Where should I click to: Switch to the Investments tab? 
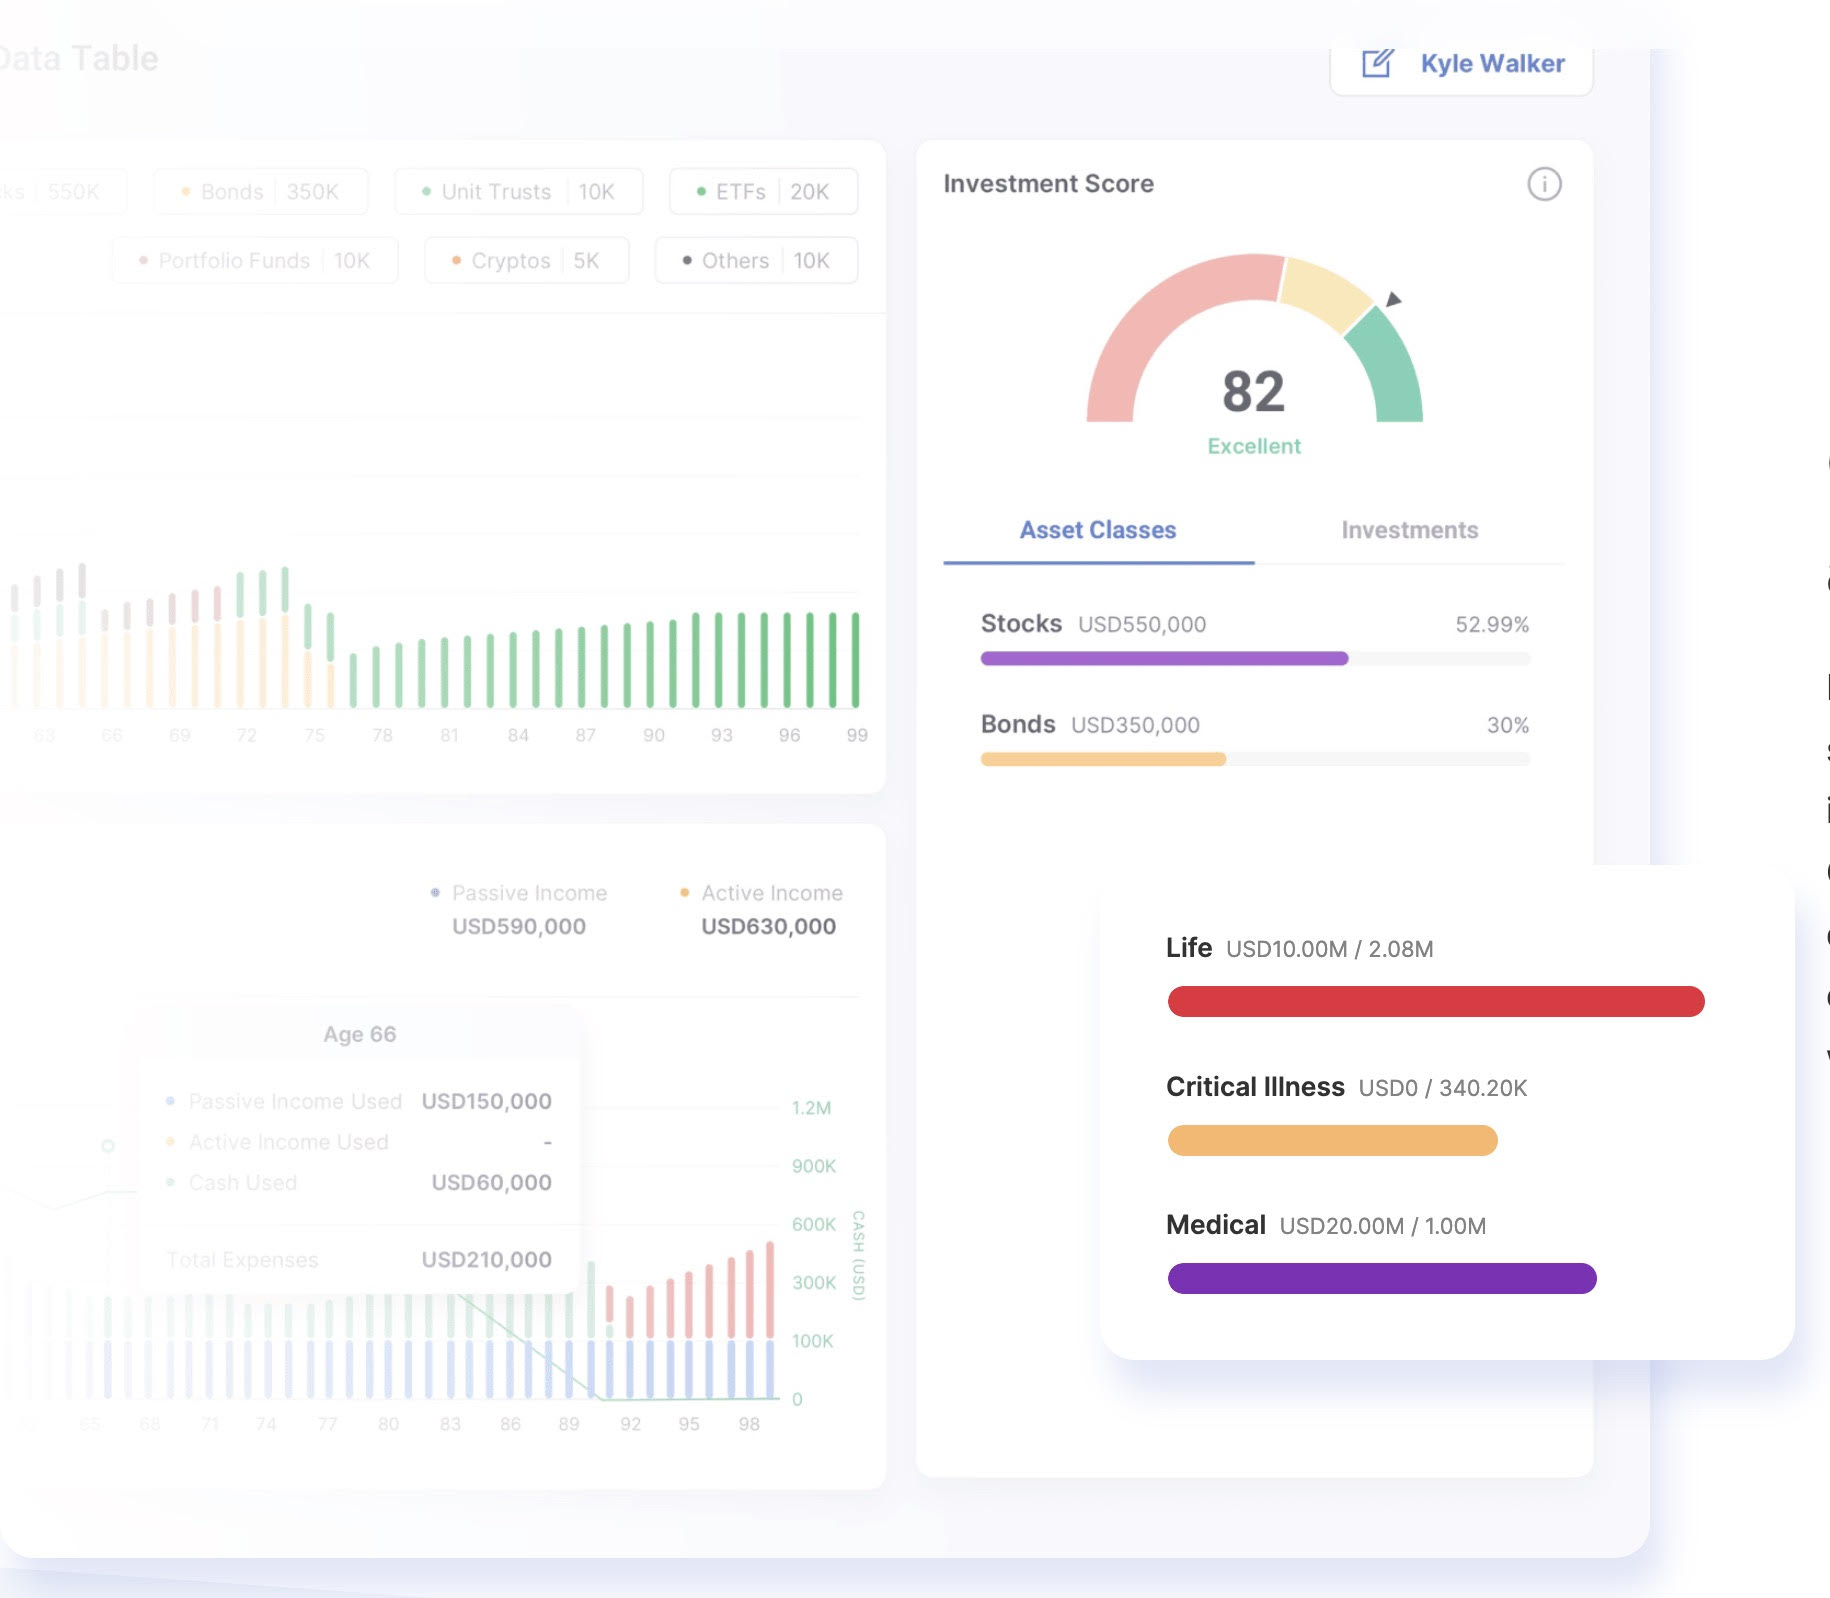[1409, 530]
